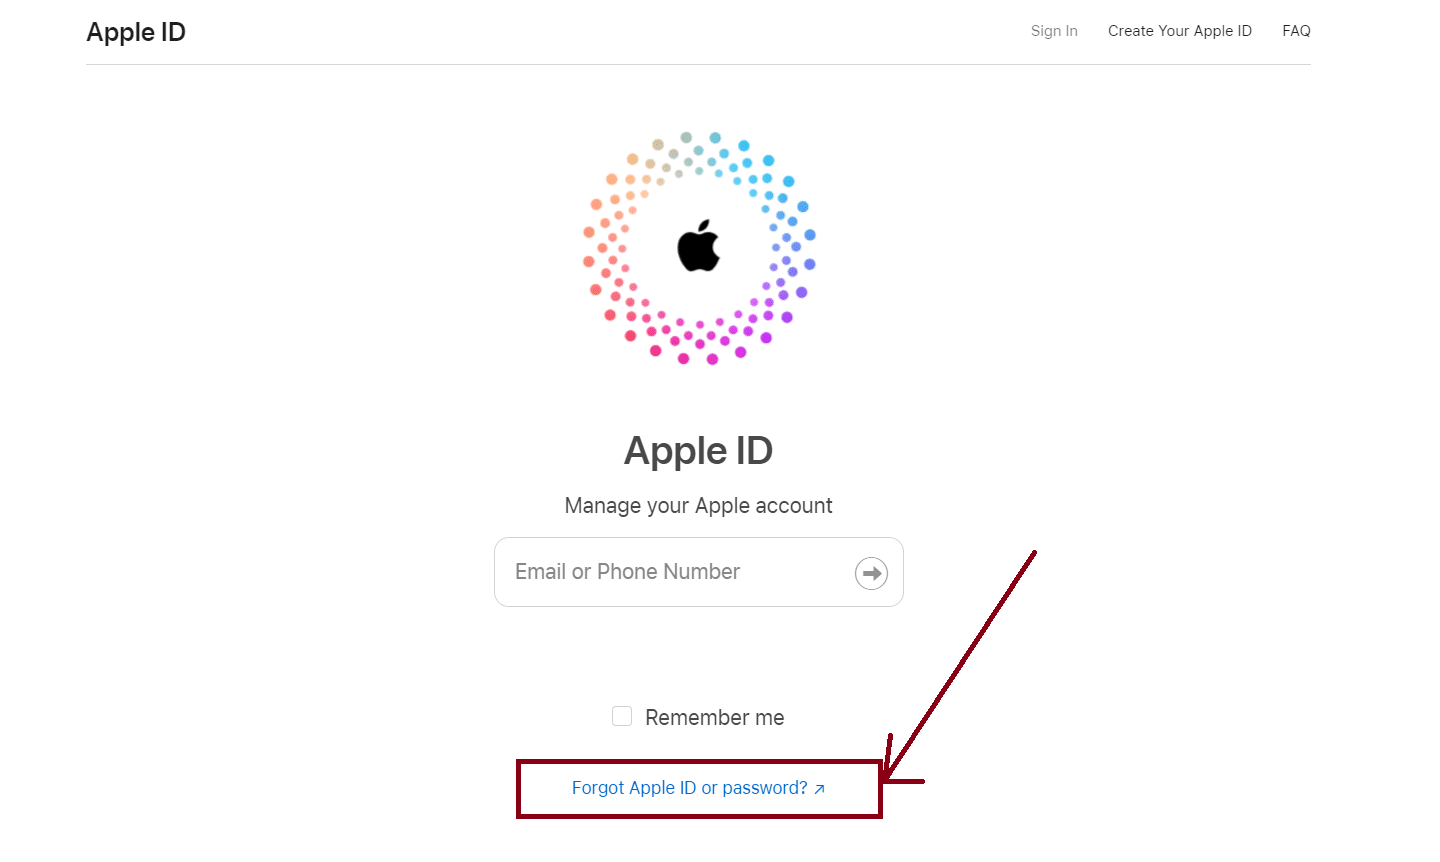The image size is (1440, 862).
Task: Click external-link arrow icon beside Forgot password
Action: 819,789
